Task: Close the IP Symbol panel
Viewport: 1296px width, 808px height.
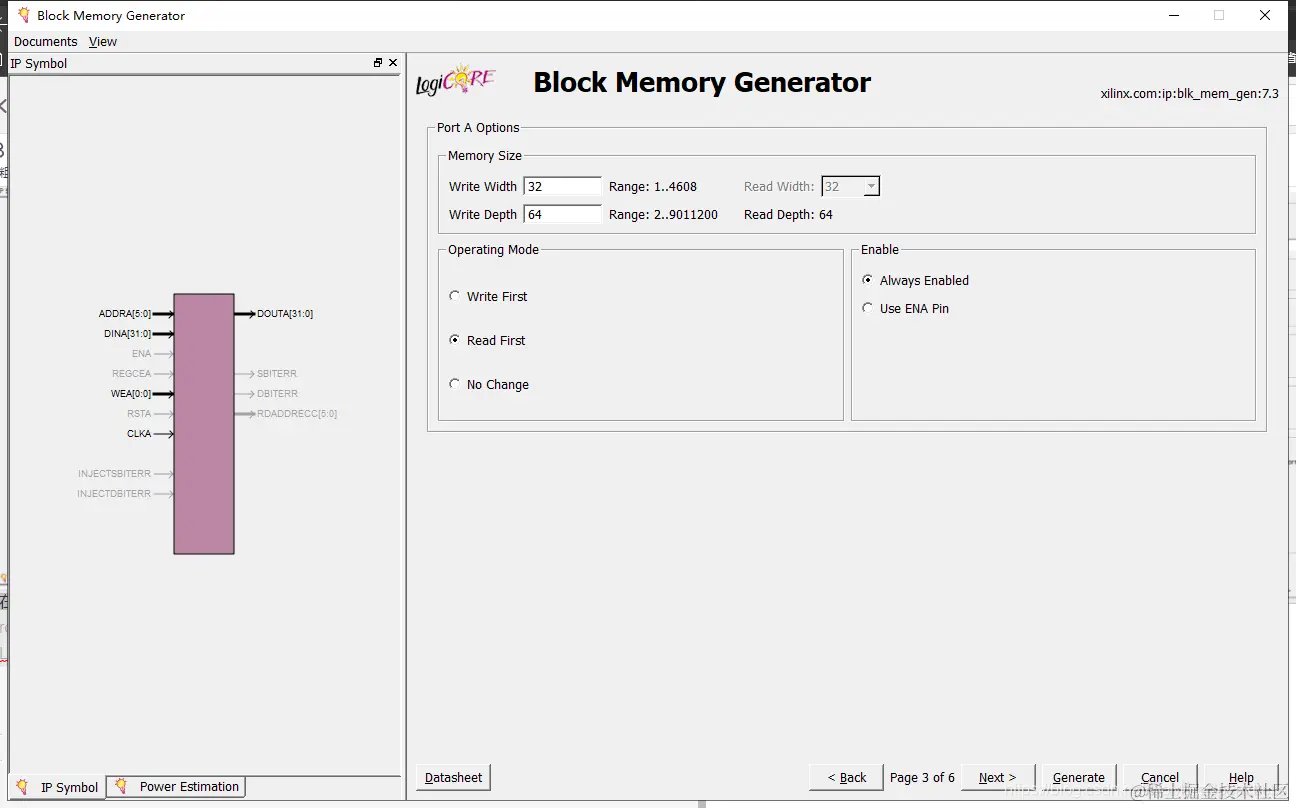Action: 393,63
